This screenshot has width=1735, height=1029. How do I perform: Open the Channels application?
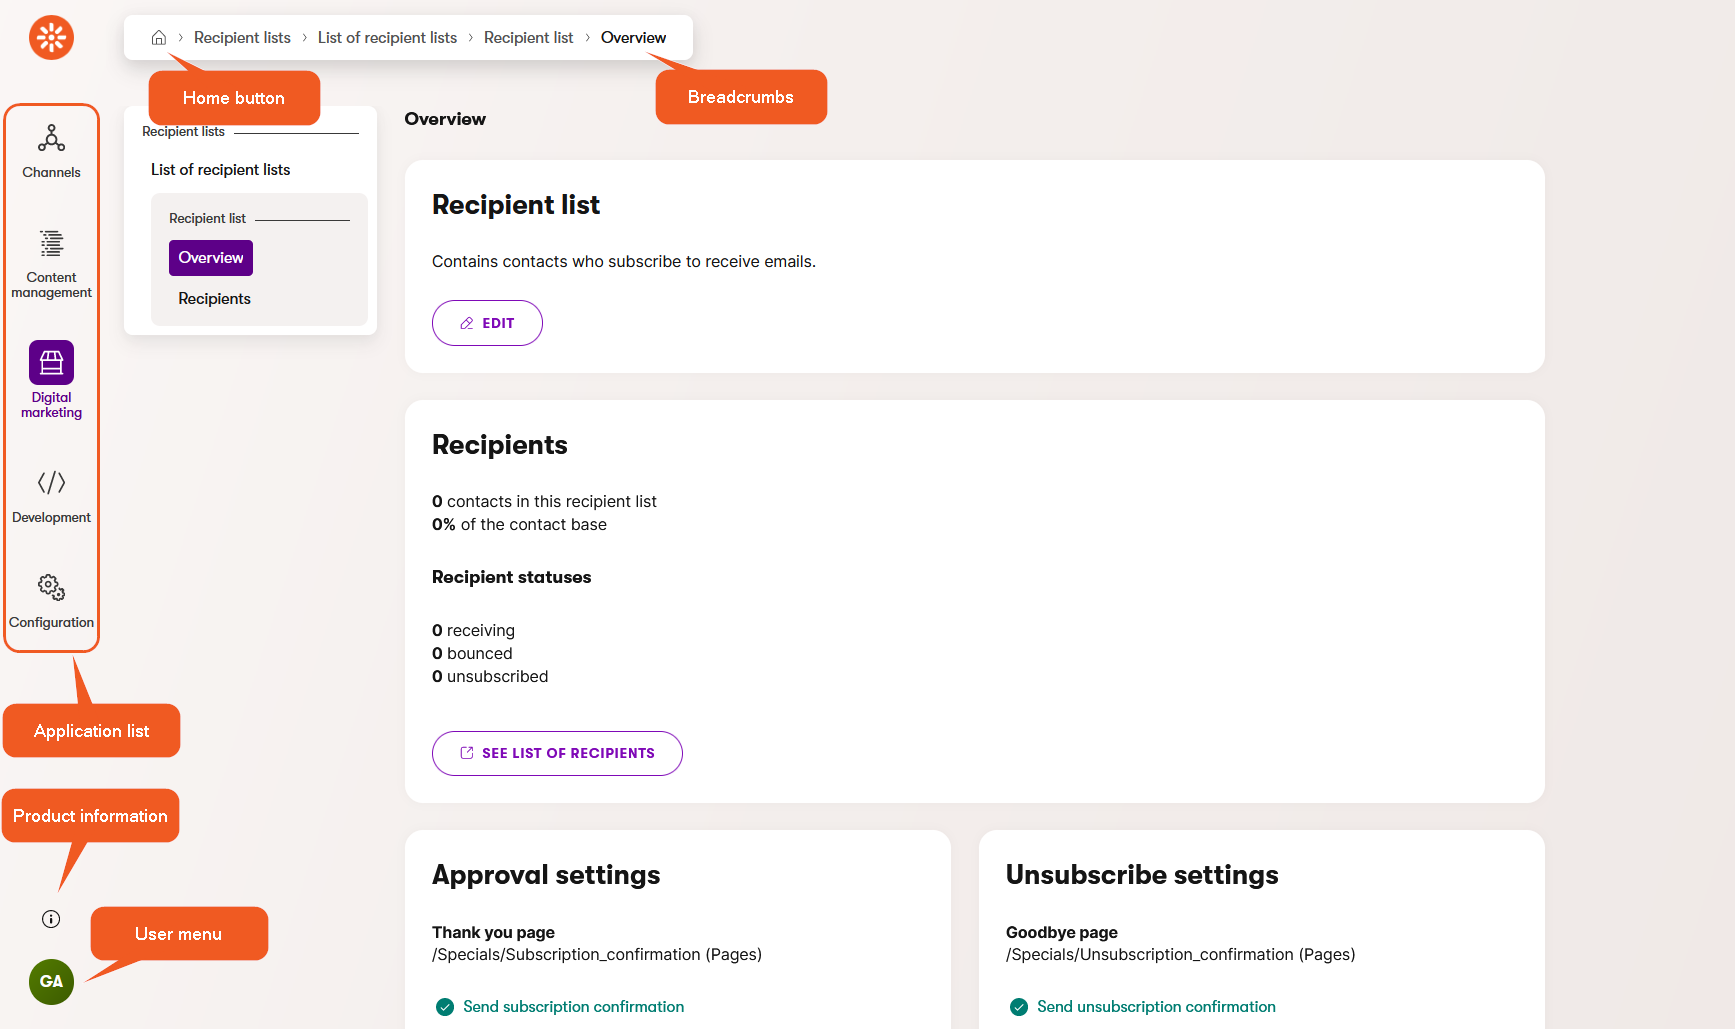[x=51, y=151]
